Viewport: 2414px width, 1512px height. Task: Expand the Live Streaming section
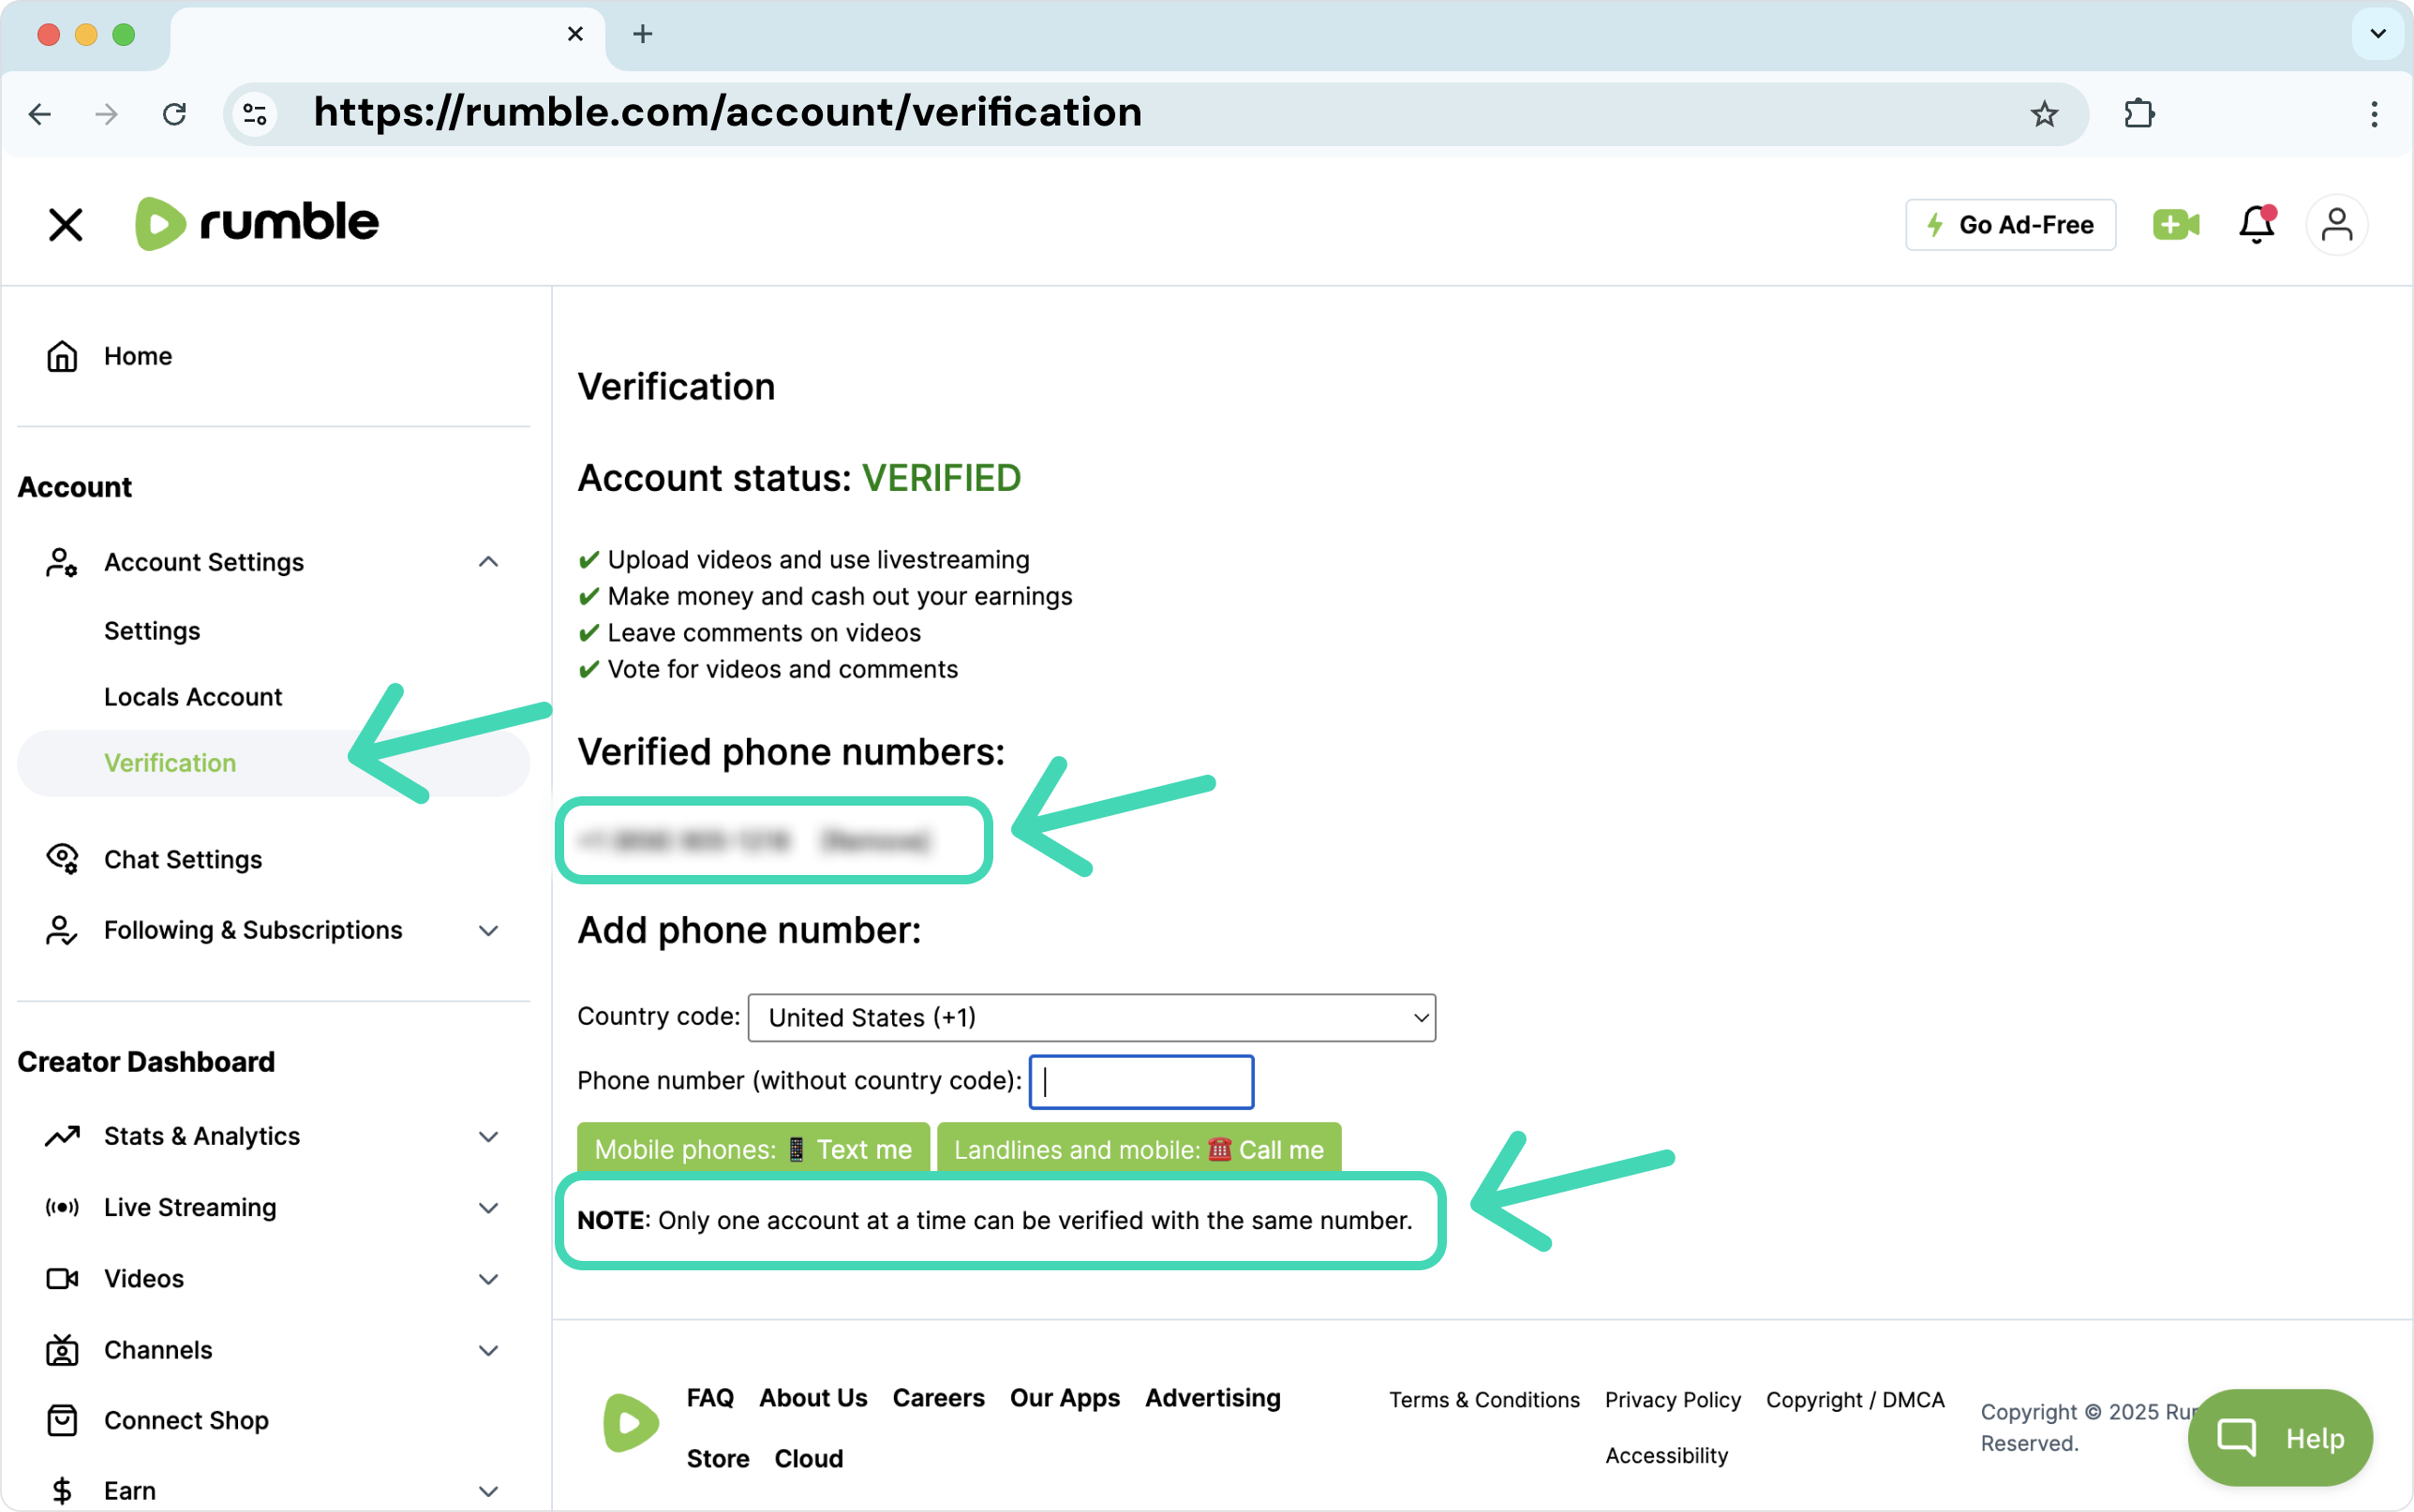pyautogui.click(x=488, y=1207)
